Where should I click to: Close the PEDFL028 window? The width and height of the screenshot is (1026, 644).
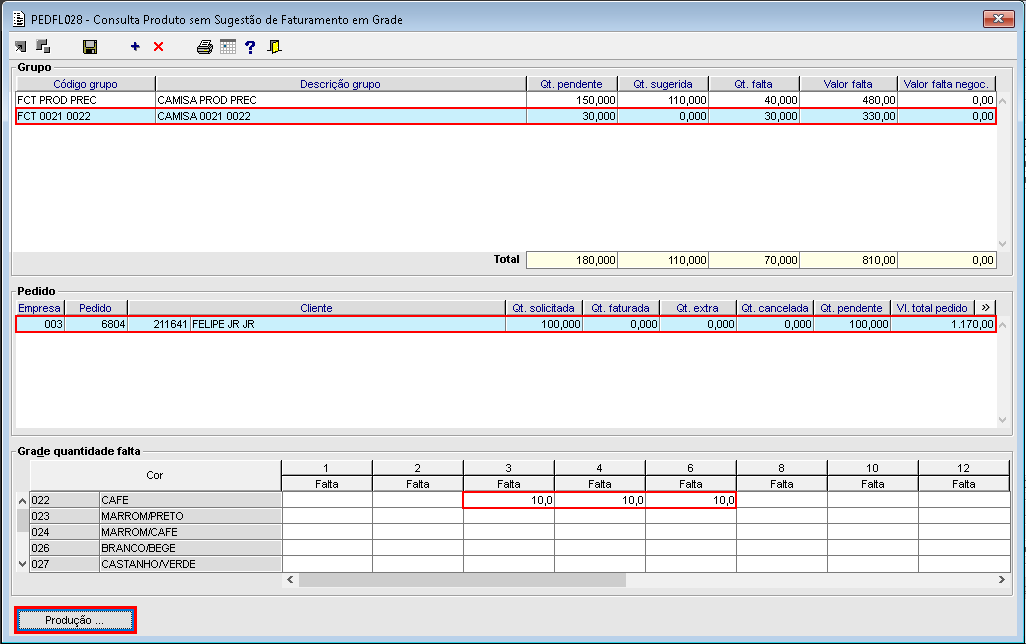tap(999, 18)
